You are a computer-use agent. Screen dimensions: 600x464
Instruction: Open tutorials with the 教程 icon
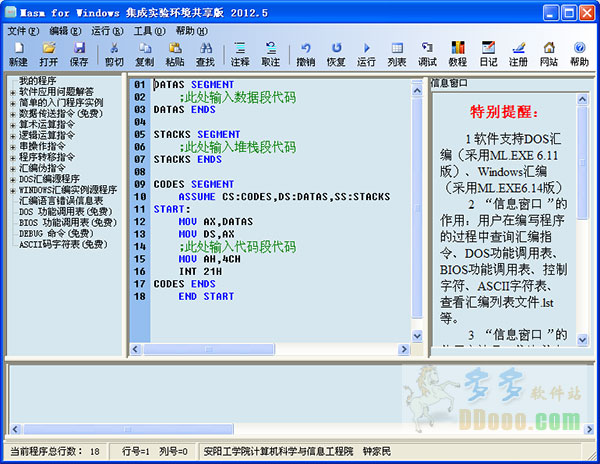tap(458, 54)
